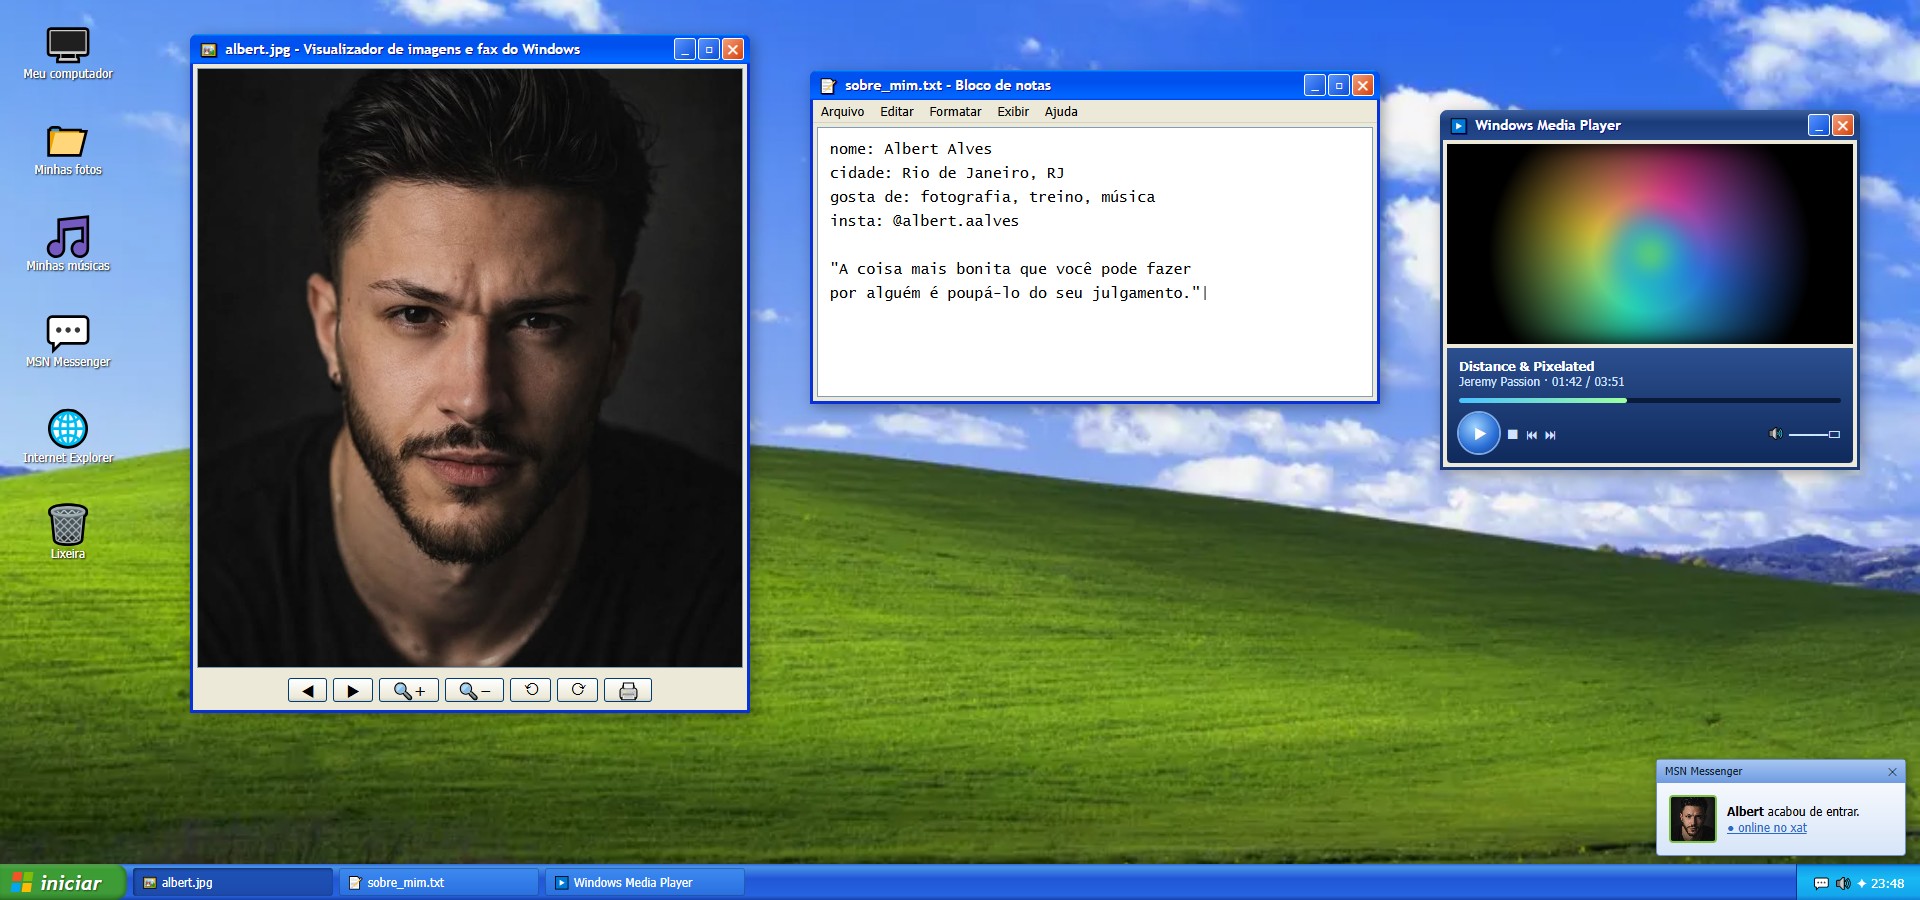The width and height of the screenshot is (1920, 900).
Task: Open the Minhas fotos folder icon
Action: pyautogui.click(x=68, y=150)
